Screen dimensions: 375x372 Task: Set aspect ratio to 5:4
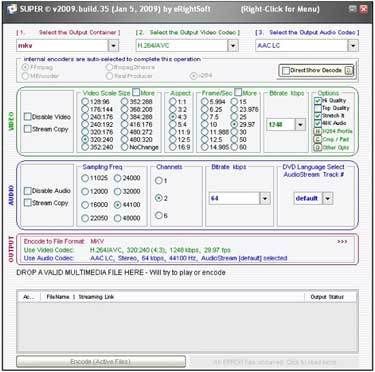point(173,124)
